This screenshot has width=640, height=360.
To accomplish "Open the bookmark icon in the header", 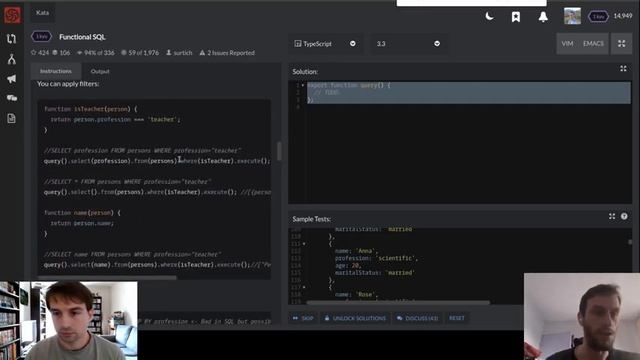I will [516, 17].
